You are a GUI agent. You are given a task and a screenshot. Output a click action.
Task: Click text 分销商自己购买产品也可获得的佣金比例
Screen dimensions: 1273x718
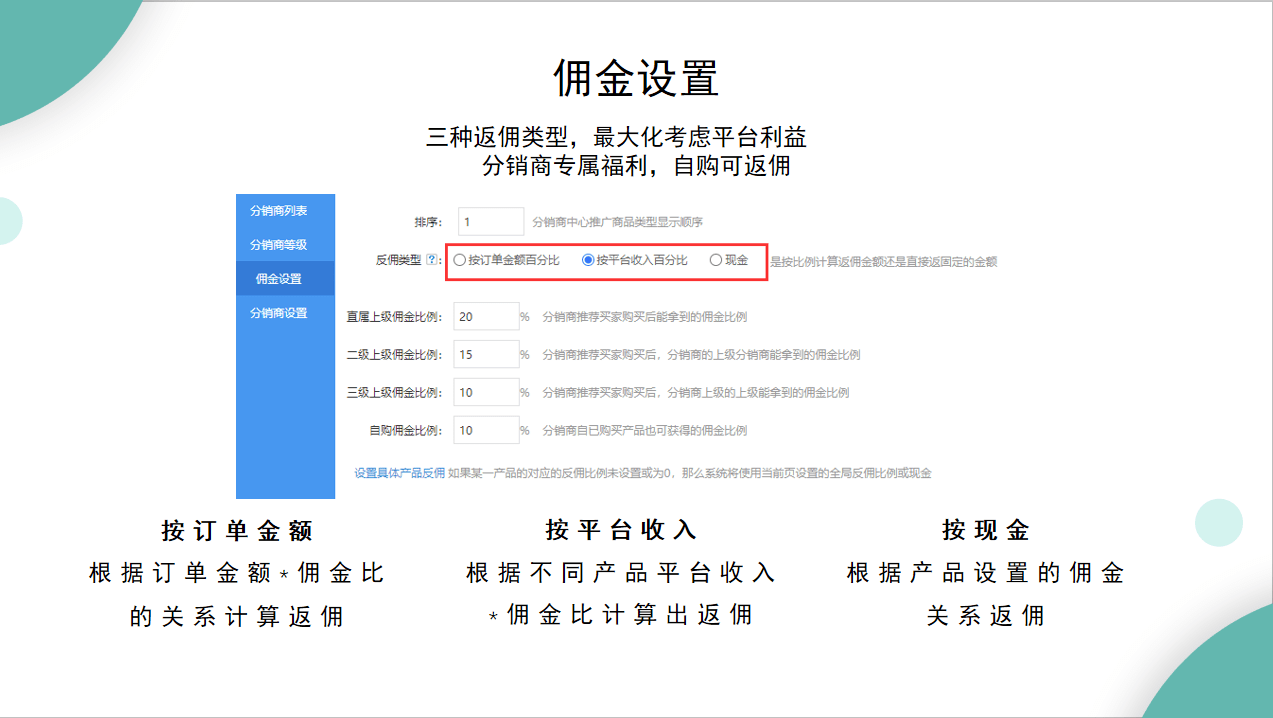tap(644, 431)
